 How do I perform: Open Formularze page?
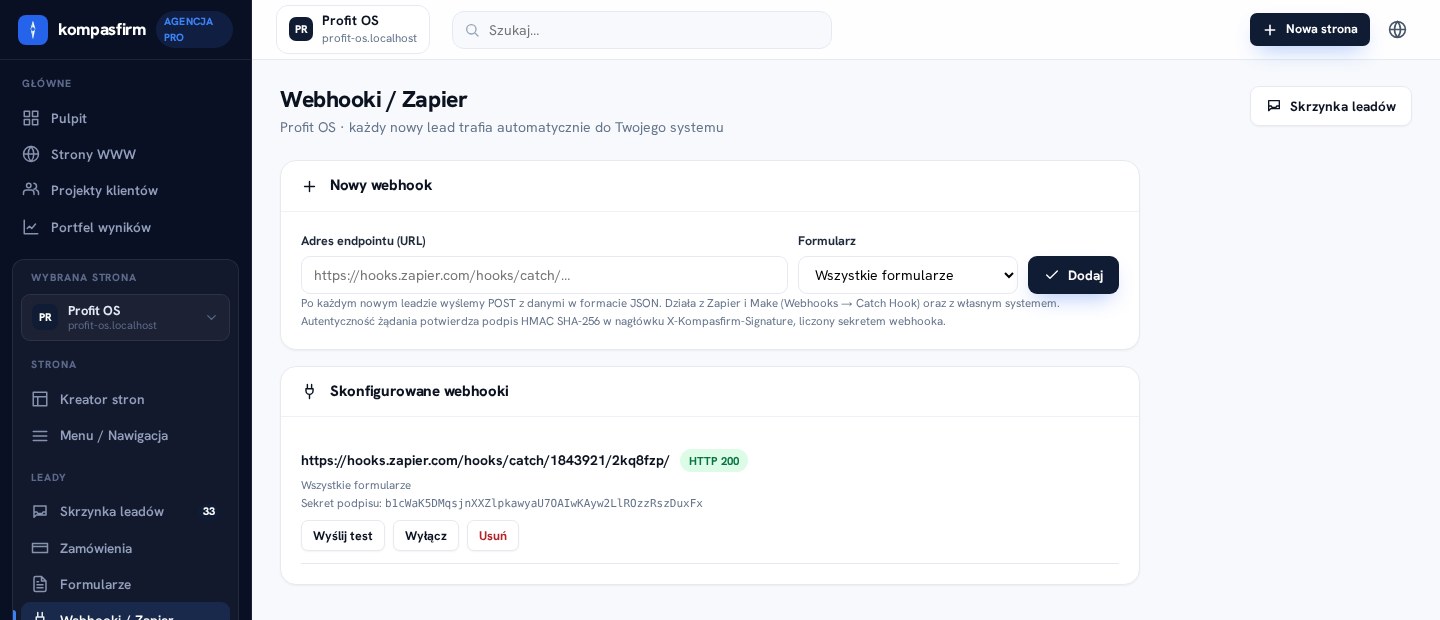tap(125, 584)
